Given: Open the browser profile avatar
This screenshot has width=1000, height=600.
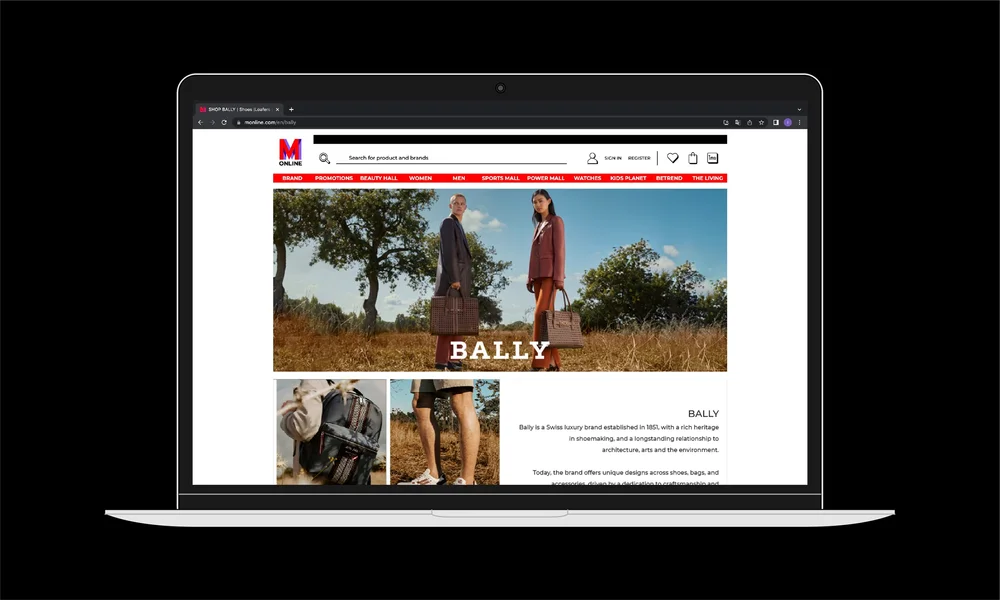Looking at the screenshot, I should pos(788,122).
